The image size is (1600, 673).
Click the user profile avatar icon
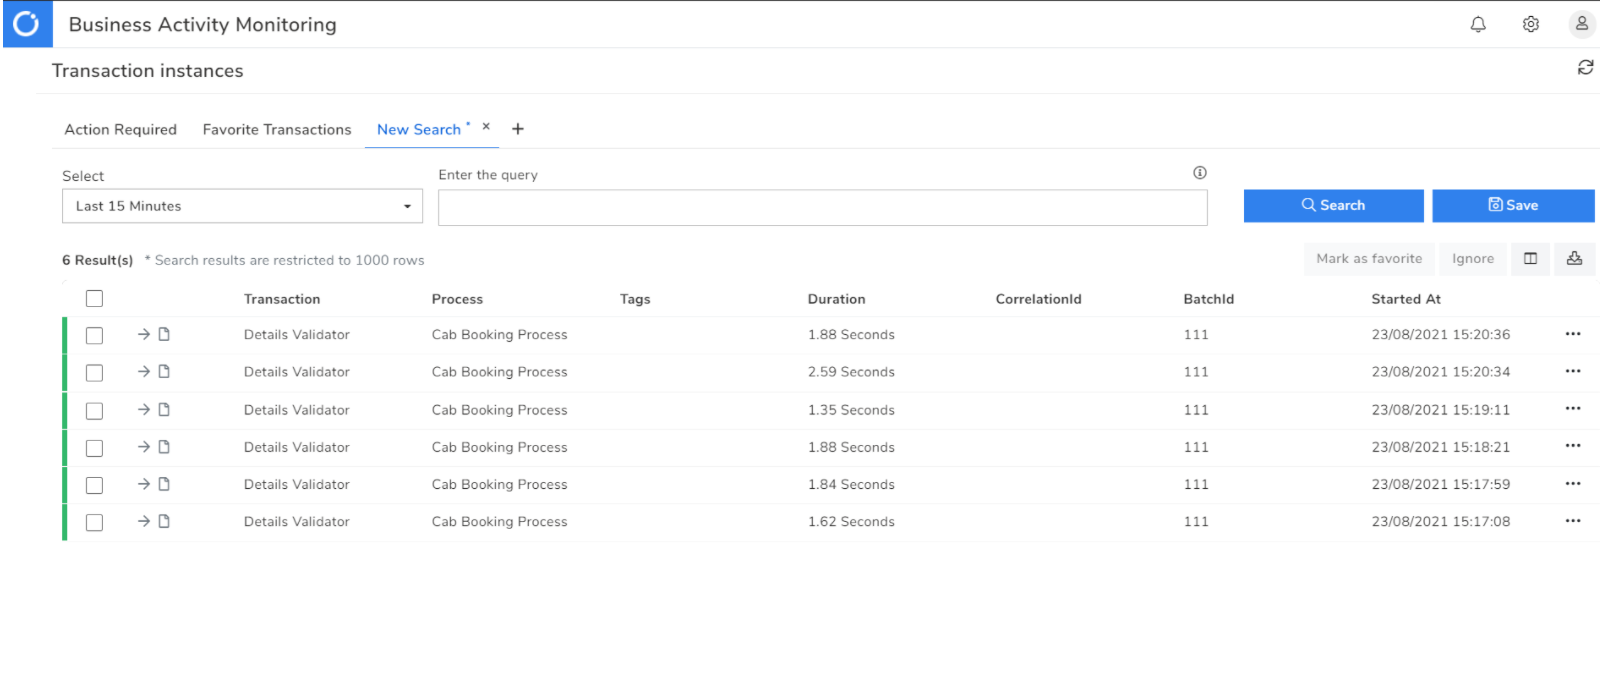1581,24
